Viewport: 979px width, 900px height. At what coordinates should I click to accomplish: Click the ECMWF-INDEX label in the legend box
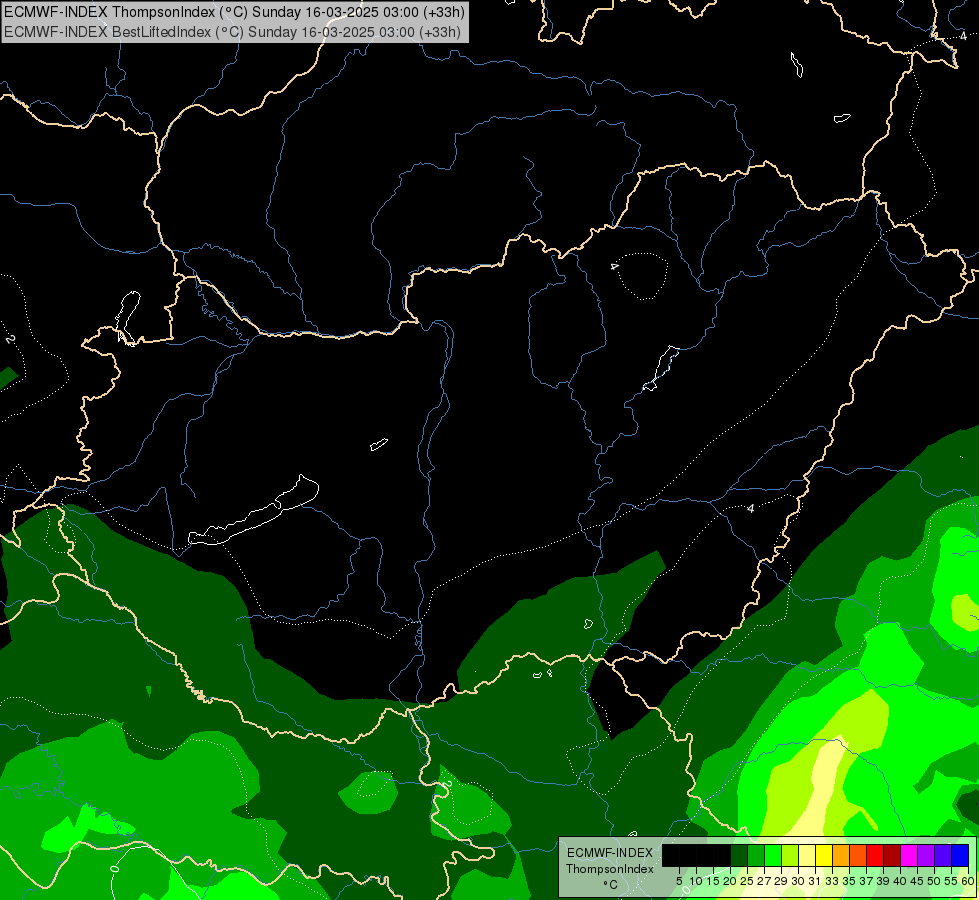(609, 853)
